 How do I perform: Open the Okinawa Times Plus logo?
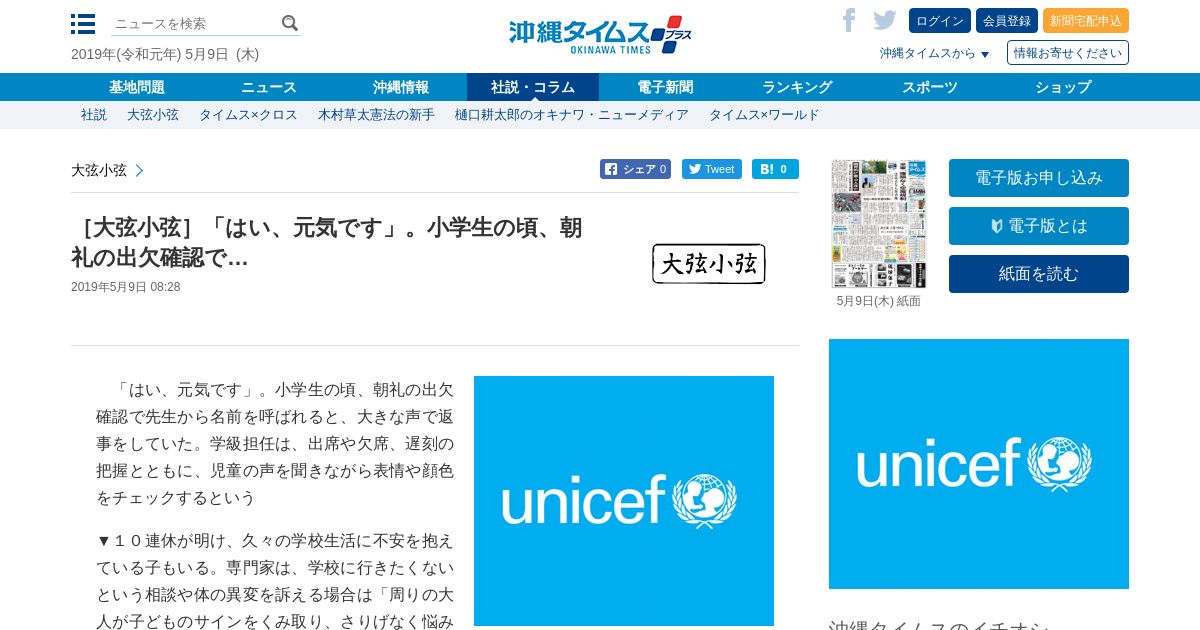pyautogui.click(x=600, y=35)
